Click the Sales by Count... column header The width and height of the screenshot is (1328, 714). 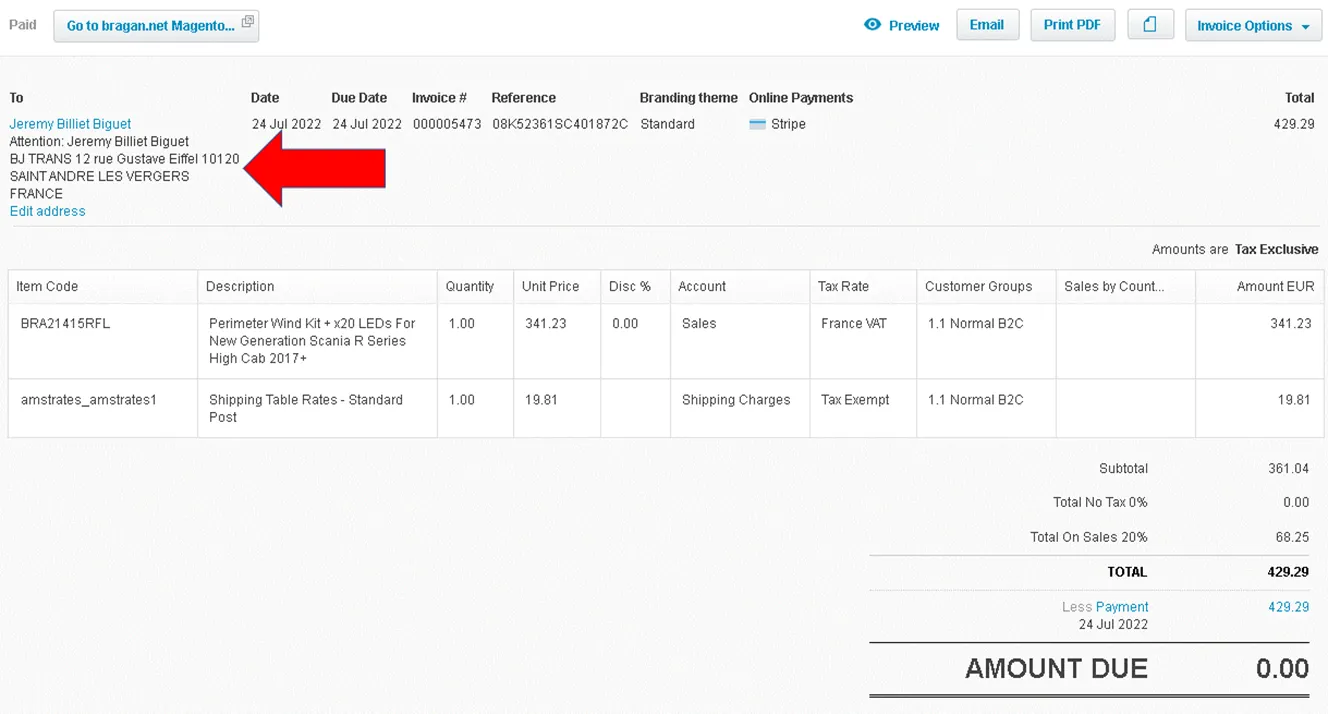pos(1125,286)
